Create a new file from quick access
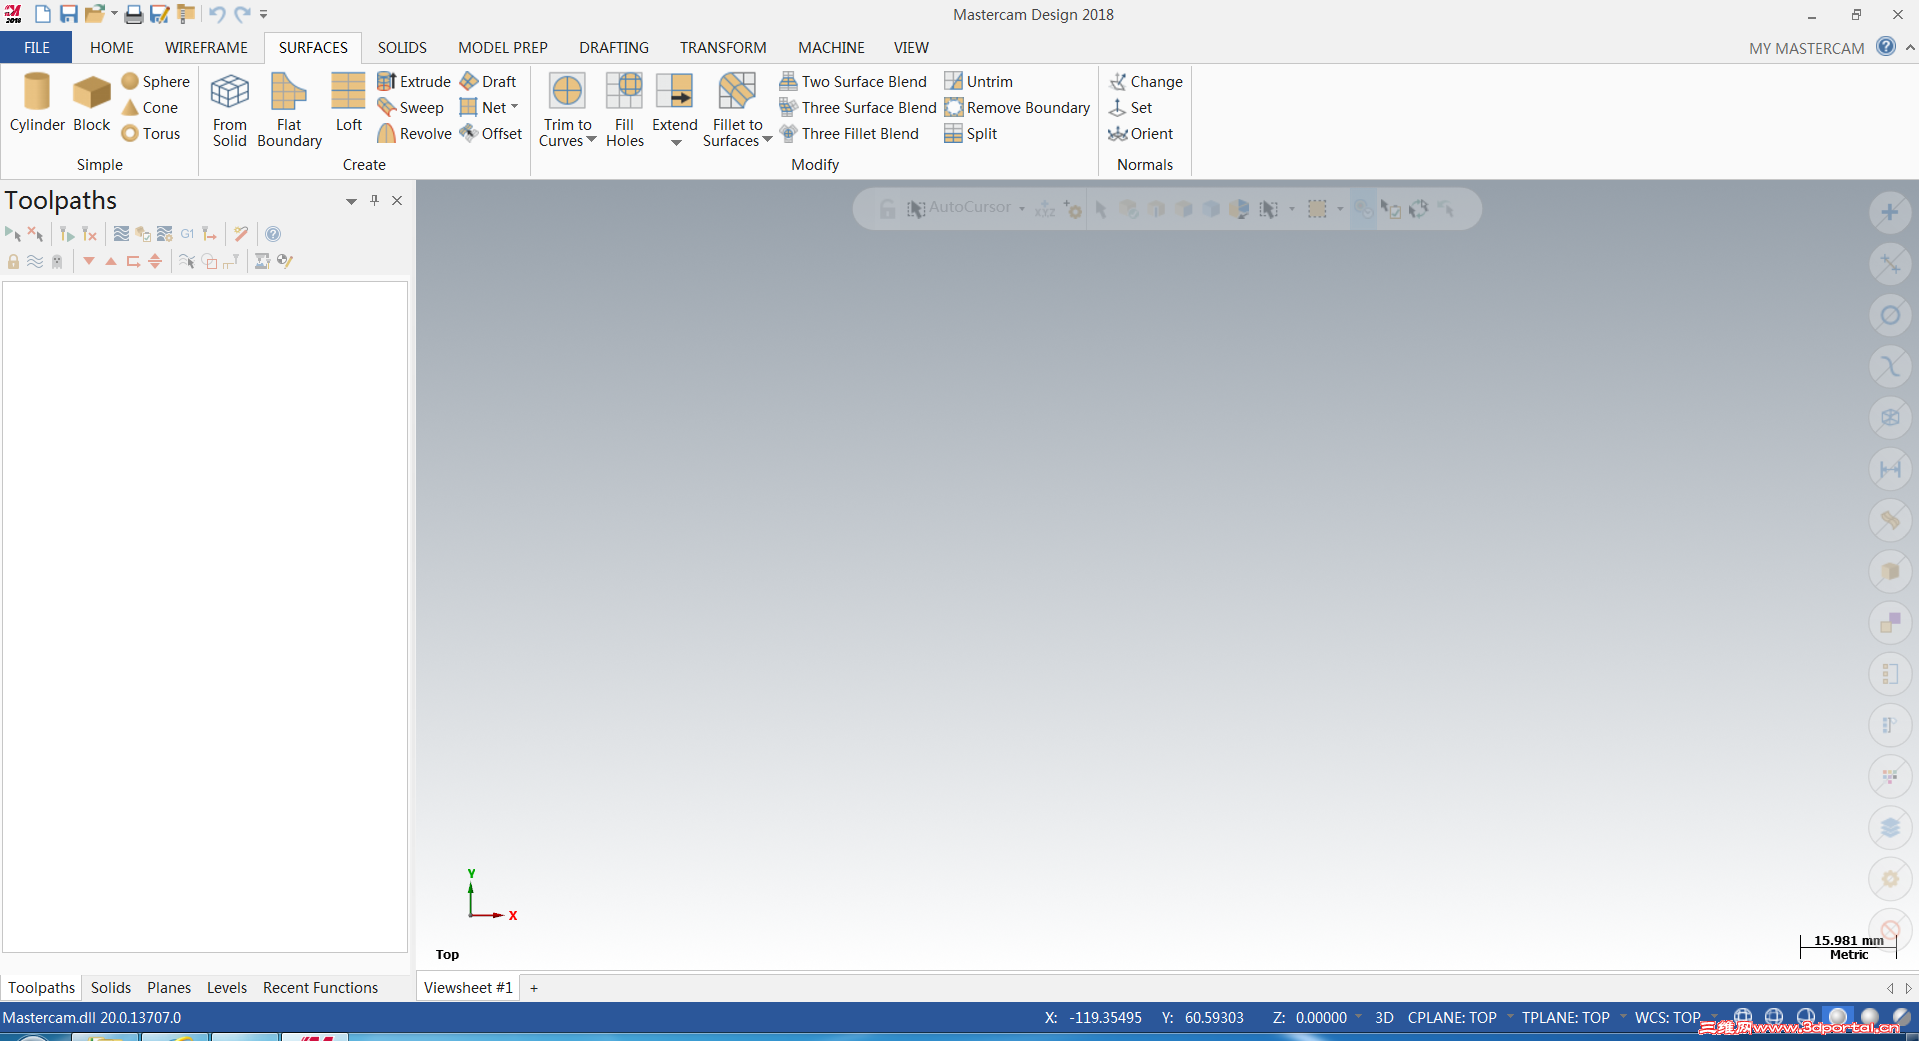Viewport: 1919px width, 1041px height. pyautogui.click(x=42, y=14)
